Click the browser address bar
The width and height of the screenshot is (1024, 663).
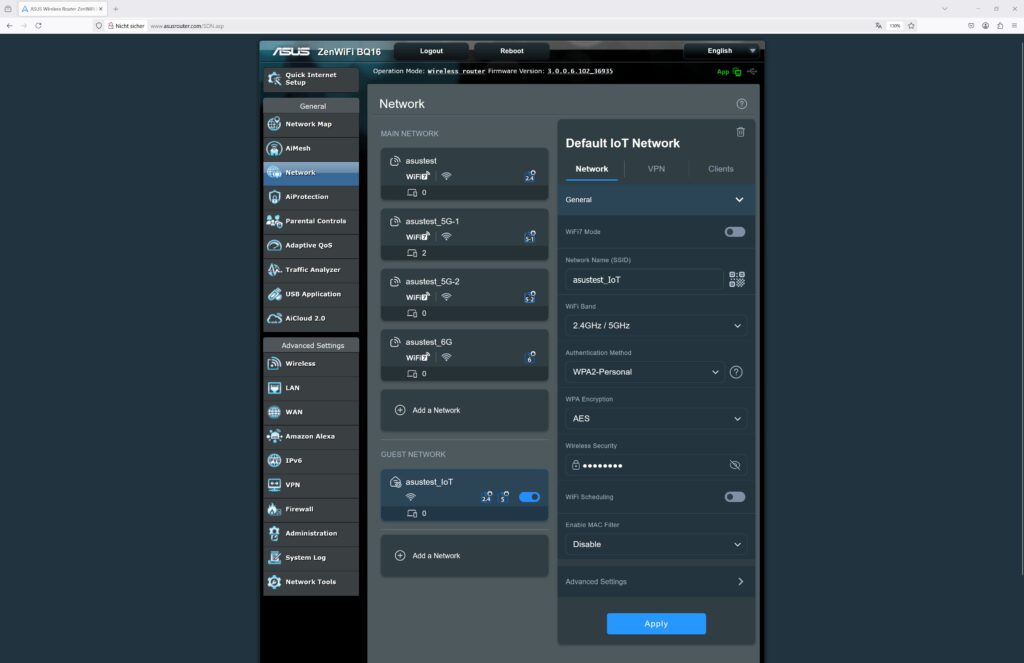(x=483, y=25)
